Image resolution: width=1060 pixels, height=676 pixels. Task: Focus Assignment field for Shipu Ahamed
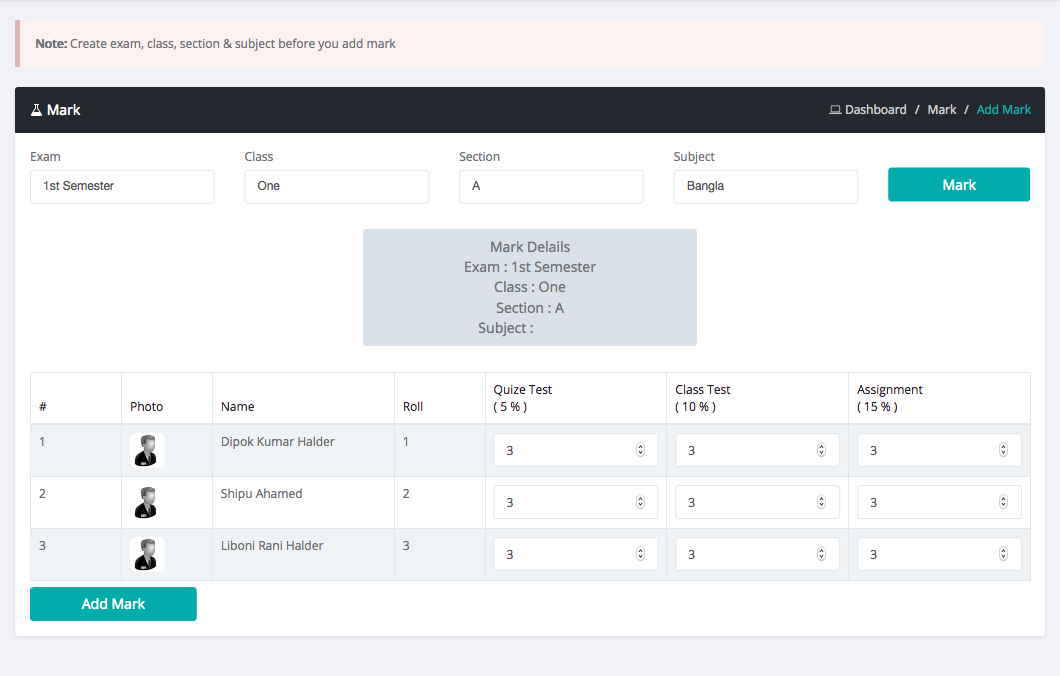(927, 502)
